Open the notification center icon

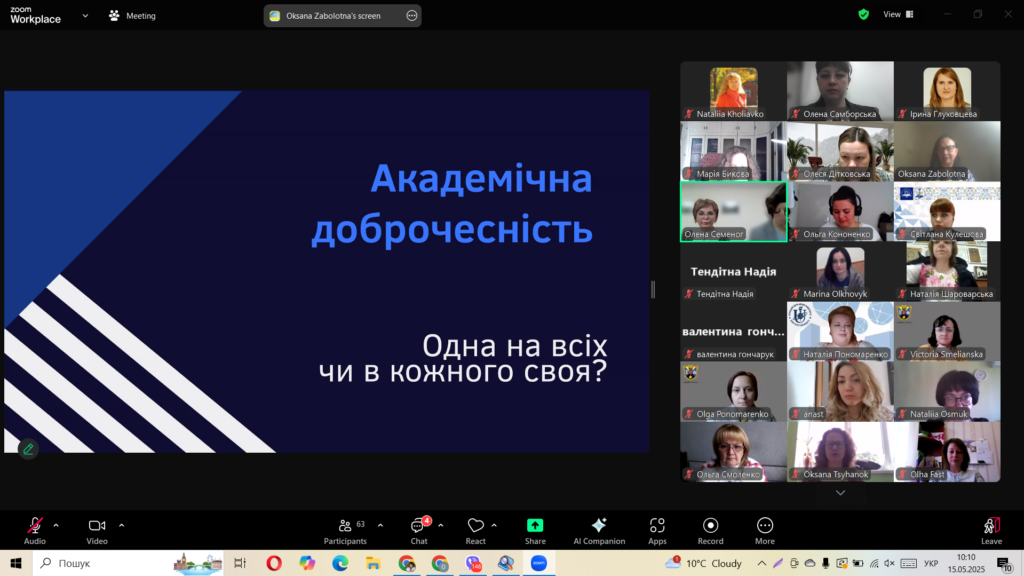pos(1004,563)
